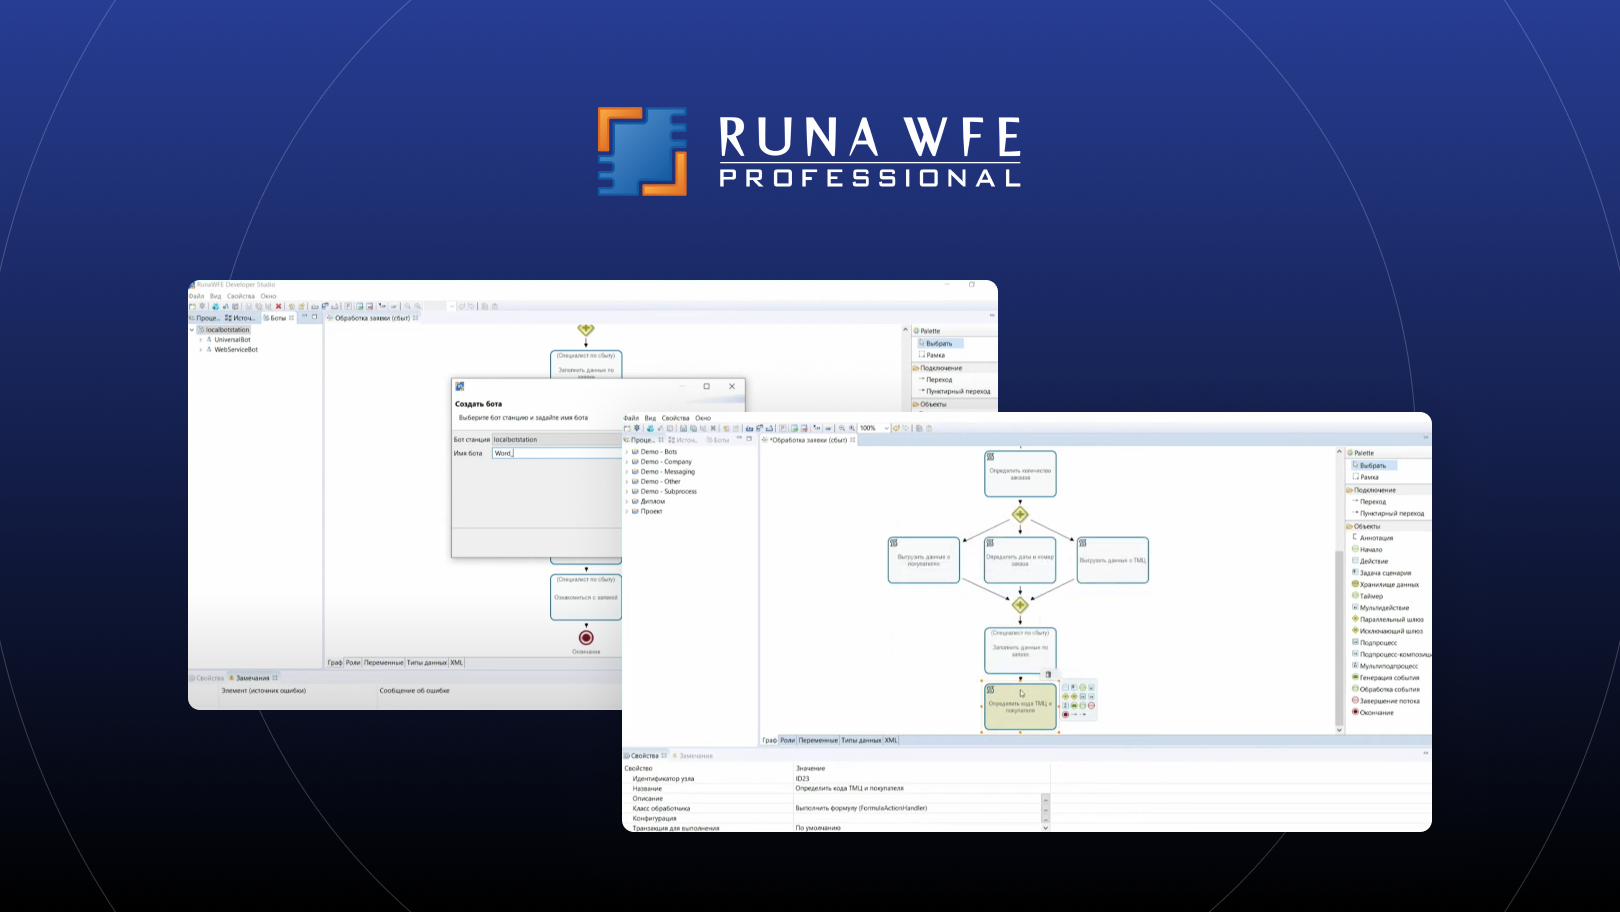
Task: Switch to the XML tab
Action: pyautogui.click(x=890, y=740)
